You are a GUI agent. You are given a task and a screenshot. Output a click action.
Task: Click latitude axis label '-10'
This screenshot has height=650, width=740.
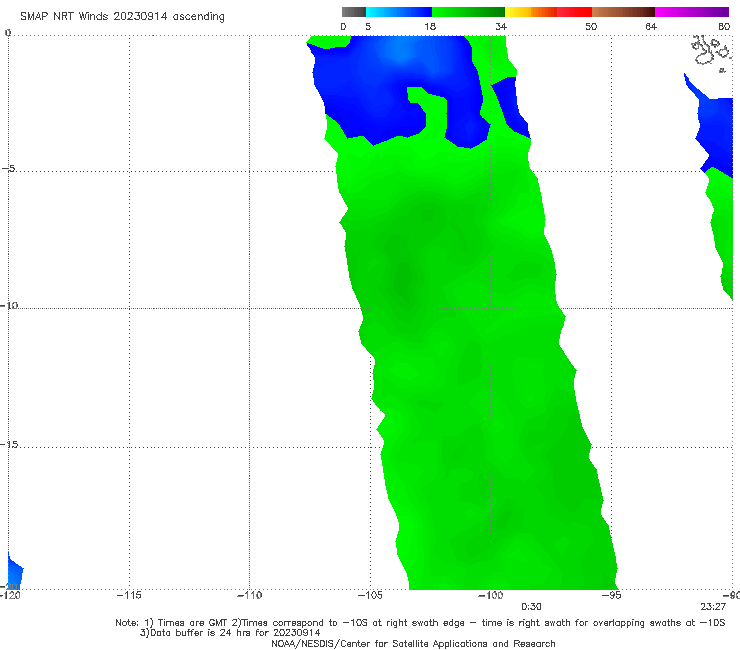pyautogui.click(x=9, y=305)
